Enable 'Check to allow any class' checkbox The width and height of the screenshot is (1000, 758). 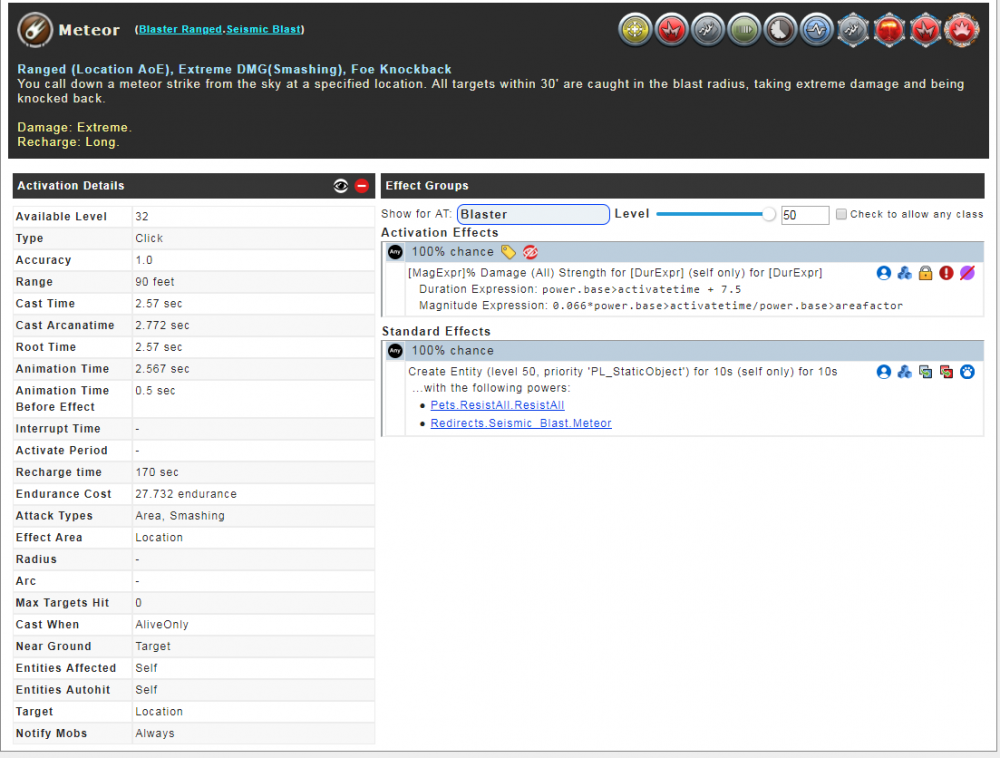coord(841,214)
